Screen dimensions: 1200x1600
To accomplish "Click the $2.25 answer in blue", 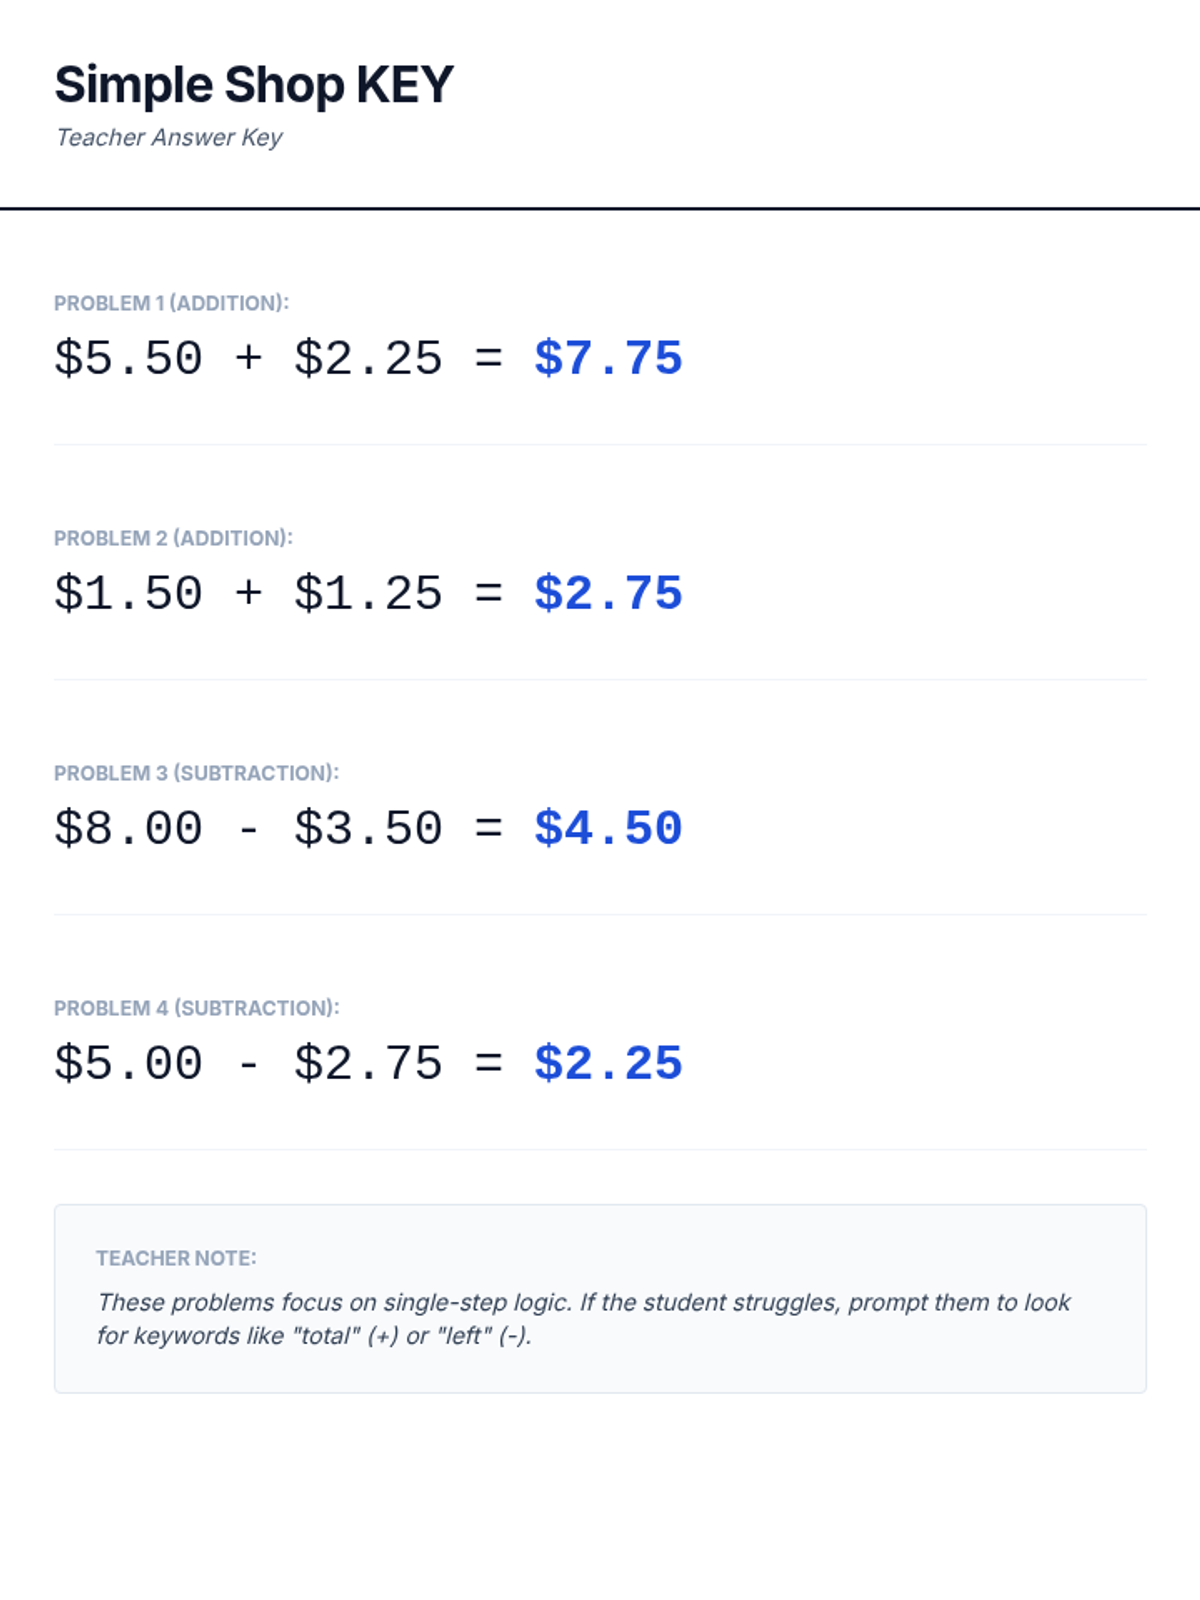I will click(608, 1063).
